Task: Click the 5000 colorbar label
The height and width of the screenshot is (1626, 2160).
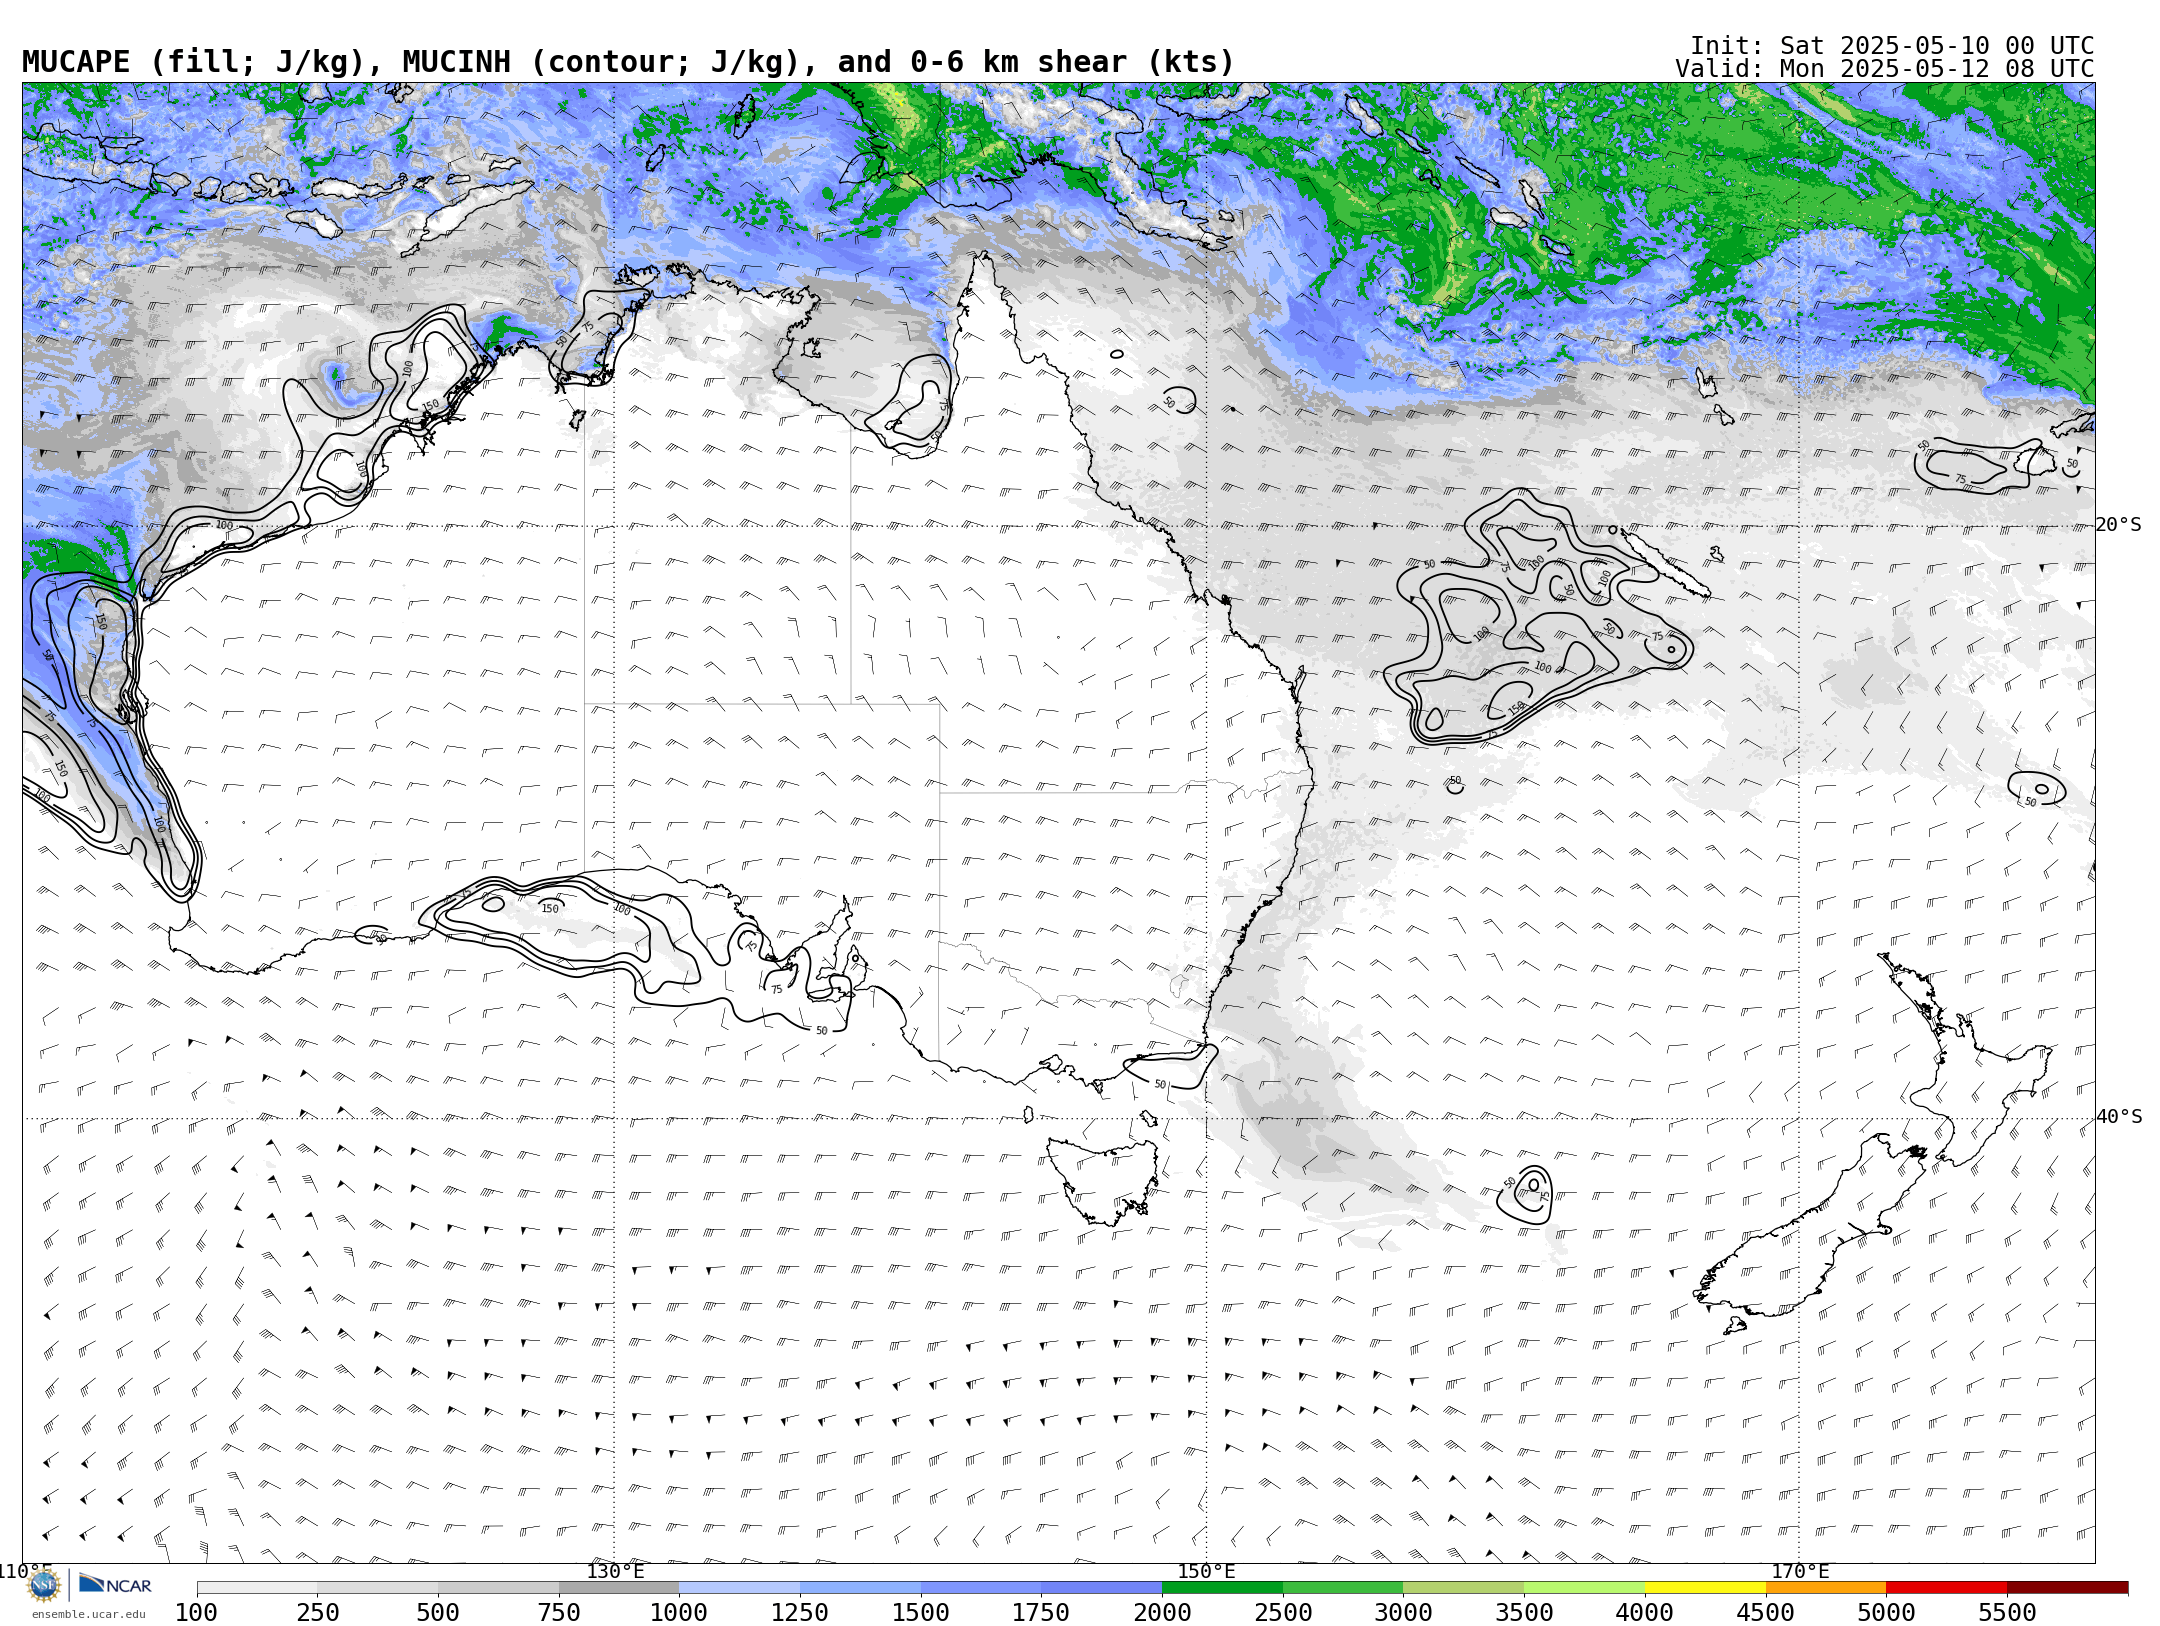Action: click(1886, 1612)
